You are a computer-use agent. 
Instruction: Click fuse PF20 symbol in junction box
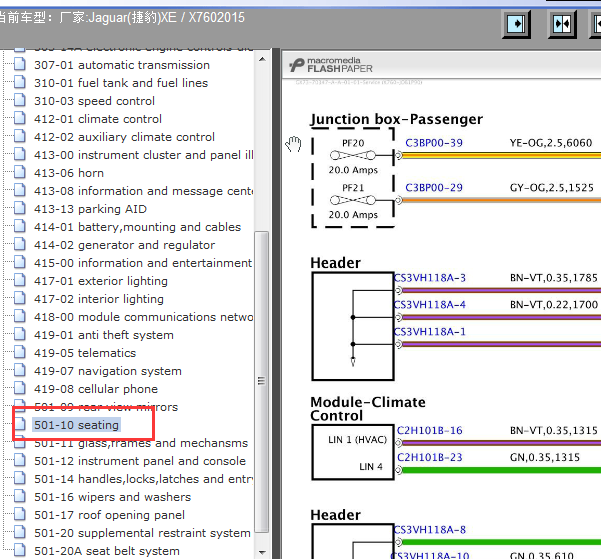pyautogui.click(x=353, y=155)
